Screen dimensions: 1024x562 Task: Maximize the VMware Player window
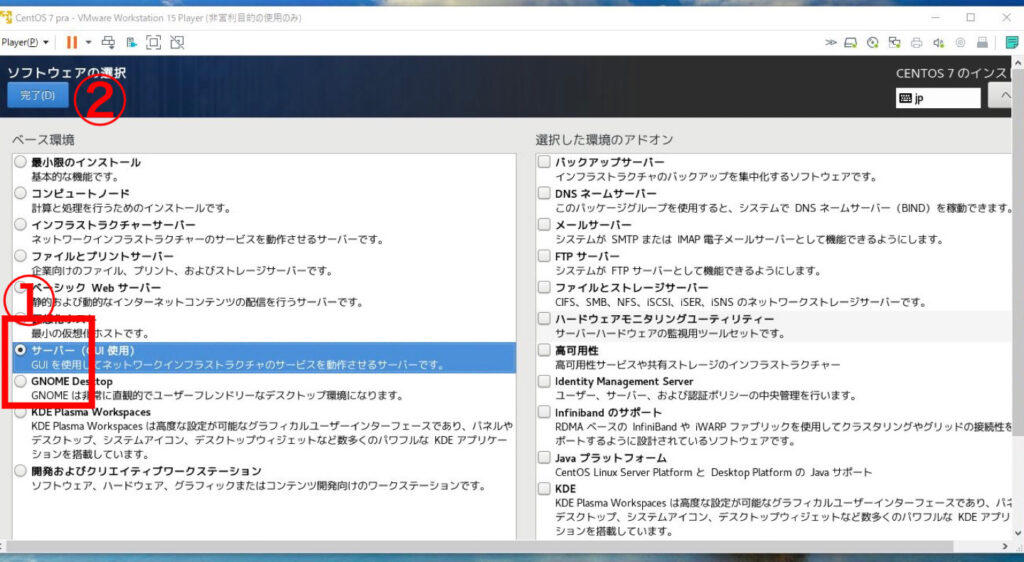pos(970,18)
